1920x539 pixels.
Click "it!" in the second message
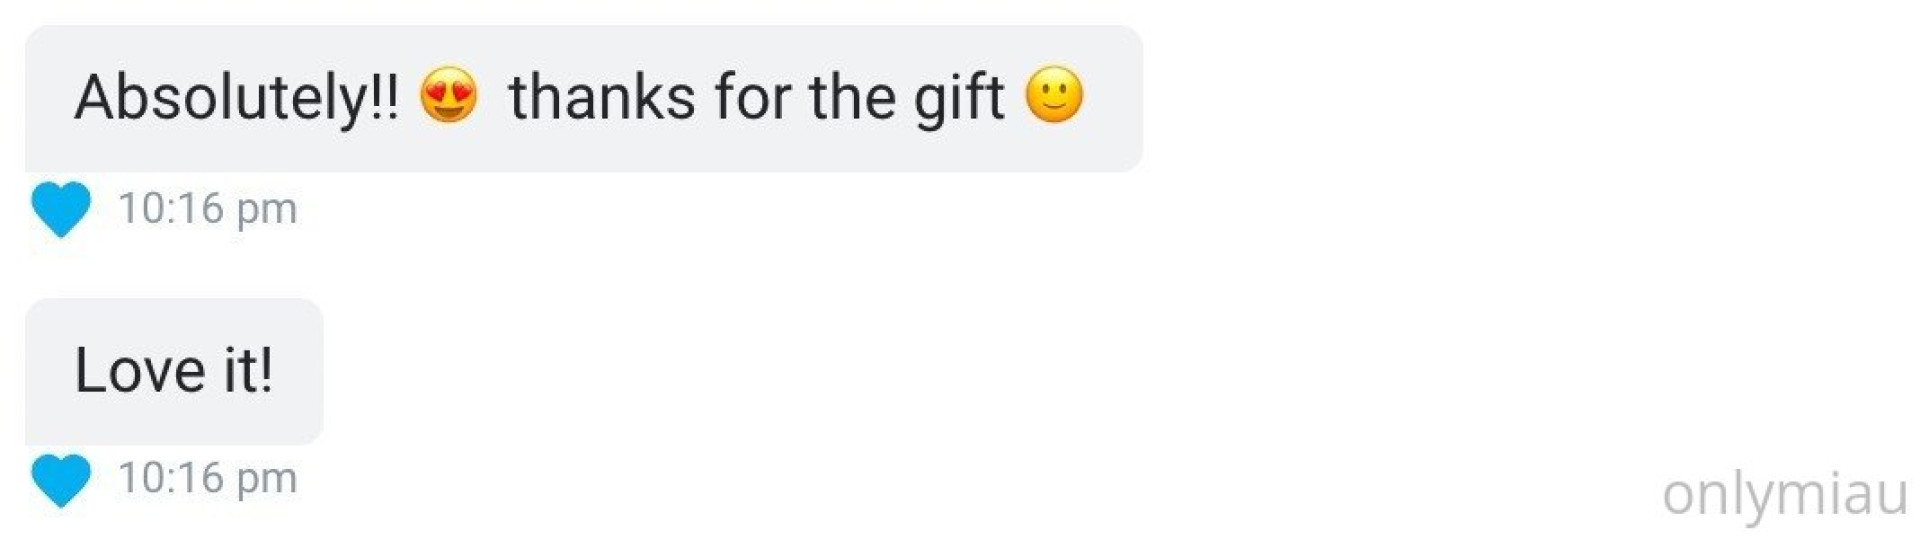point(248,370)
